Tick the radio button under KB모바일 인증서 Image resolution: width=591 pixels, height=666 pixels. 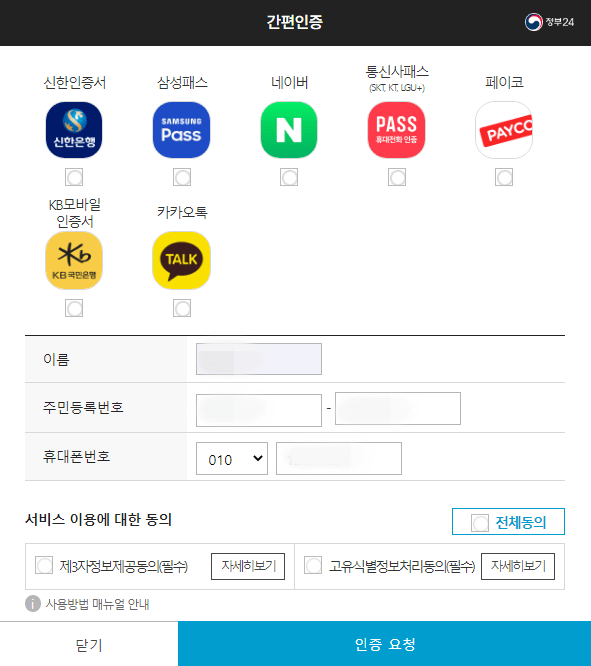pos(74,308)
